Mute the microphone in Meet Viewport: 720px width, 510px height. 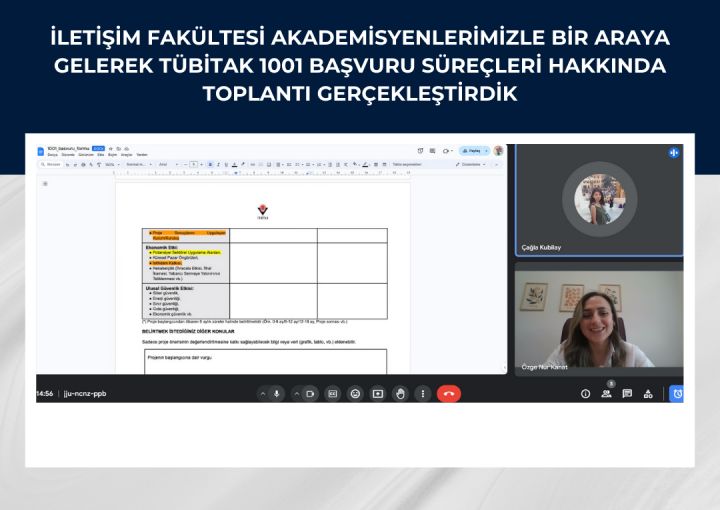277,394
